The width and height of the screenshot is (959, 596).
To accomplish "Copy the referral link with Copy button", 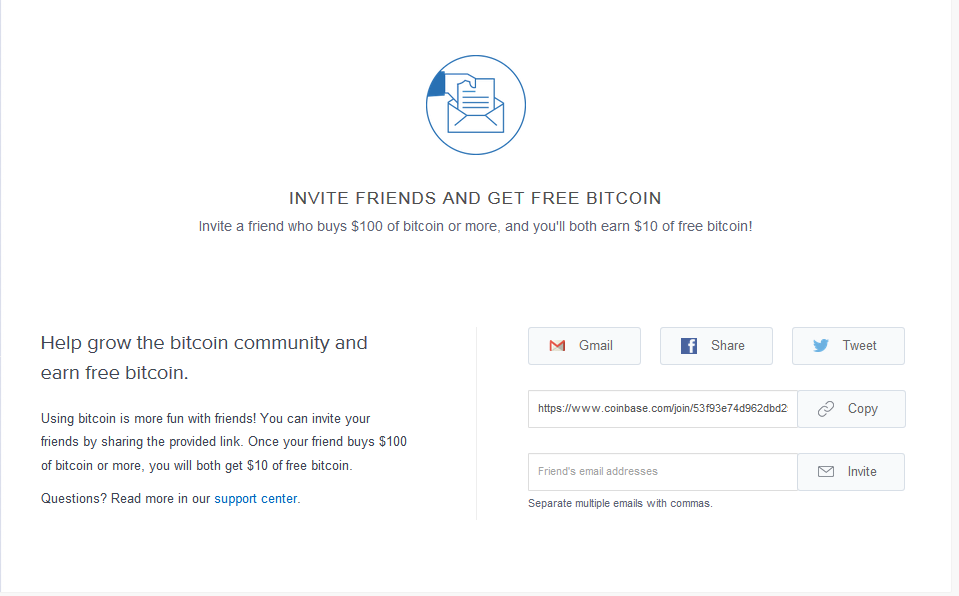I will [851, 409].
